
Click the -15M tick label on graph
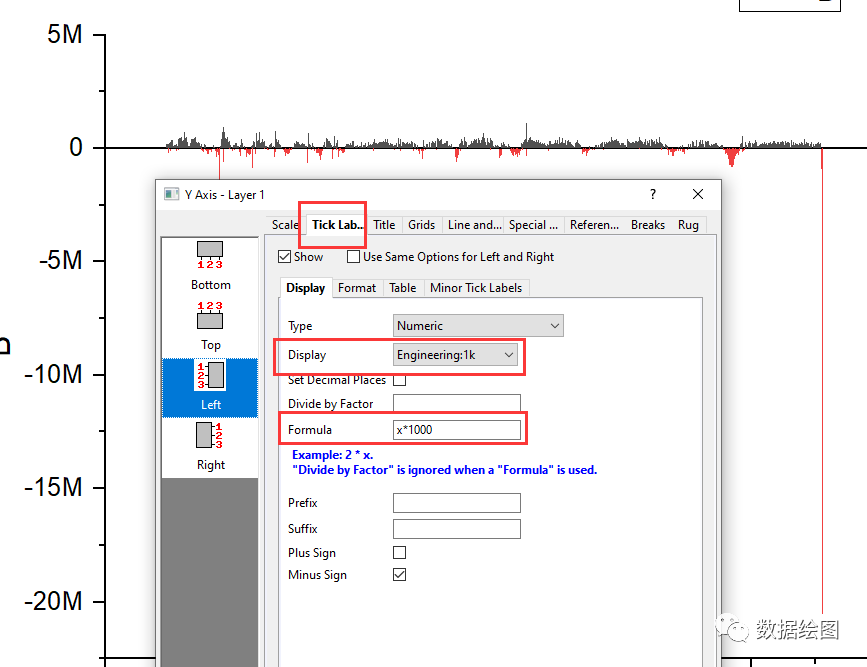[53, 487]
